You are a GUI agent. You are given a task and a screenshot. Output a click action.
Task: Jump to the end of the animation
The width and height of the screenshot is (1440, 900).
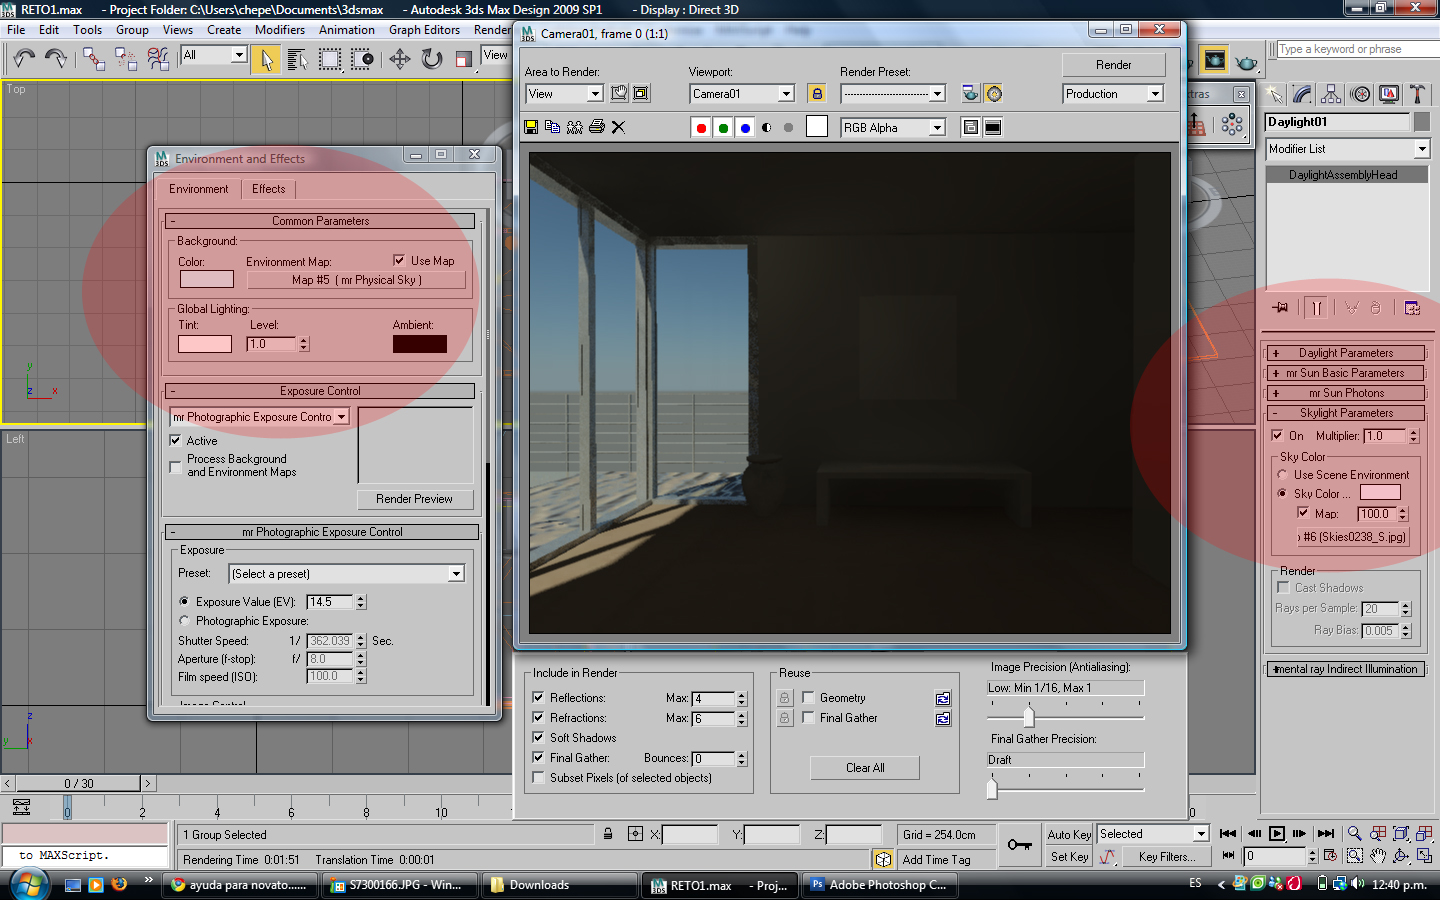[1326, 833]
